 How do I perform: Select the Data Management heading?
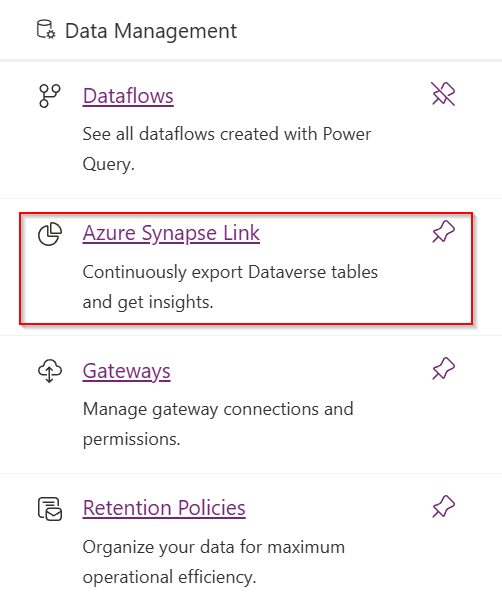(x=151, y=31)
